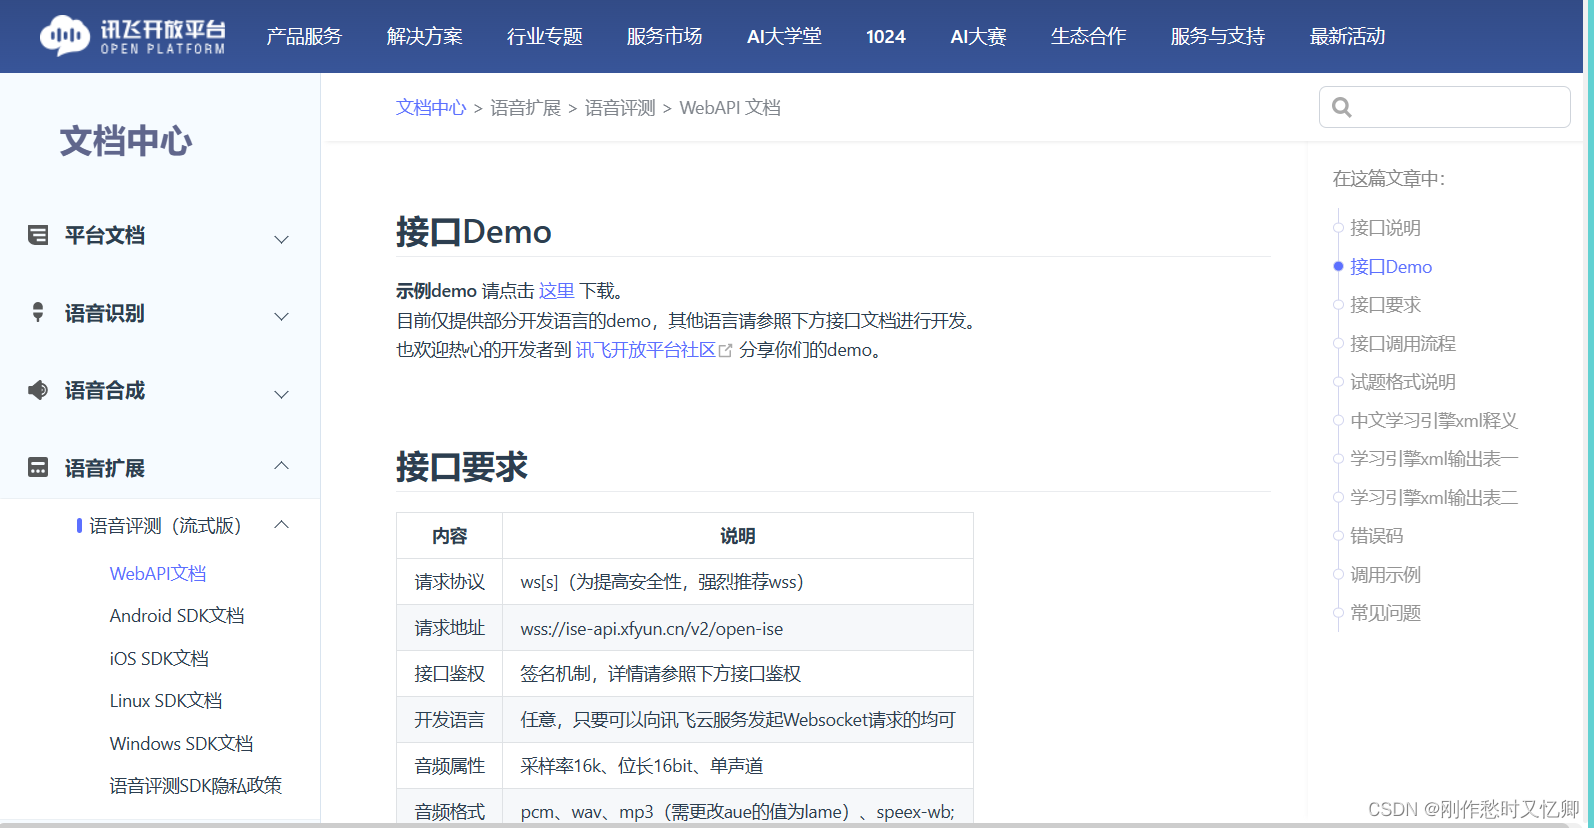Jump to 学习引擎xml输出表一 in outline
1594x828 pixels.
point(1434,459)
